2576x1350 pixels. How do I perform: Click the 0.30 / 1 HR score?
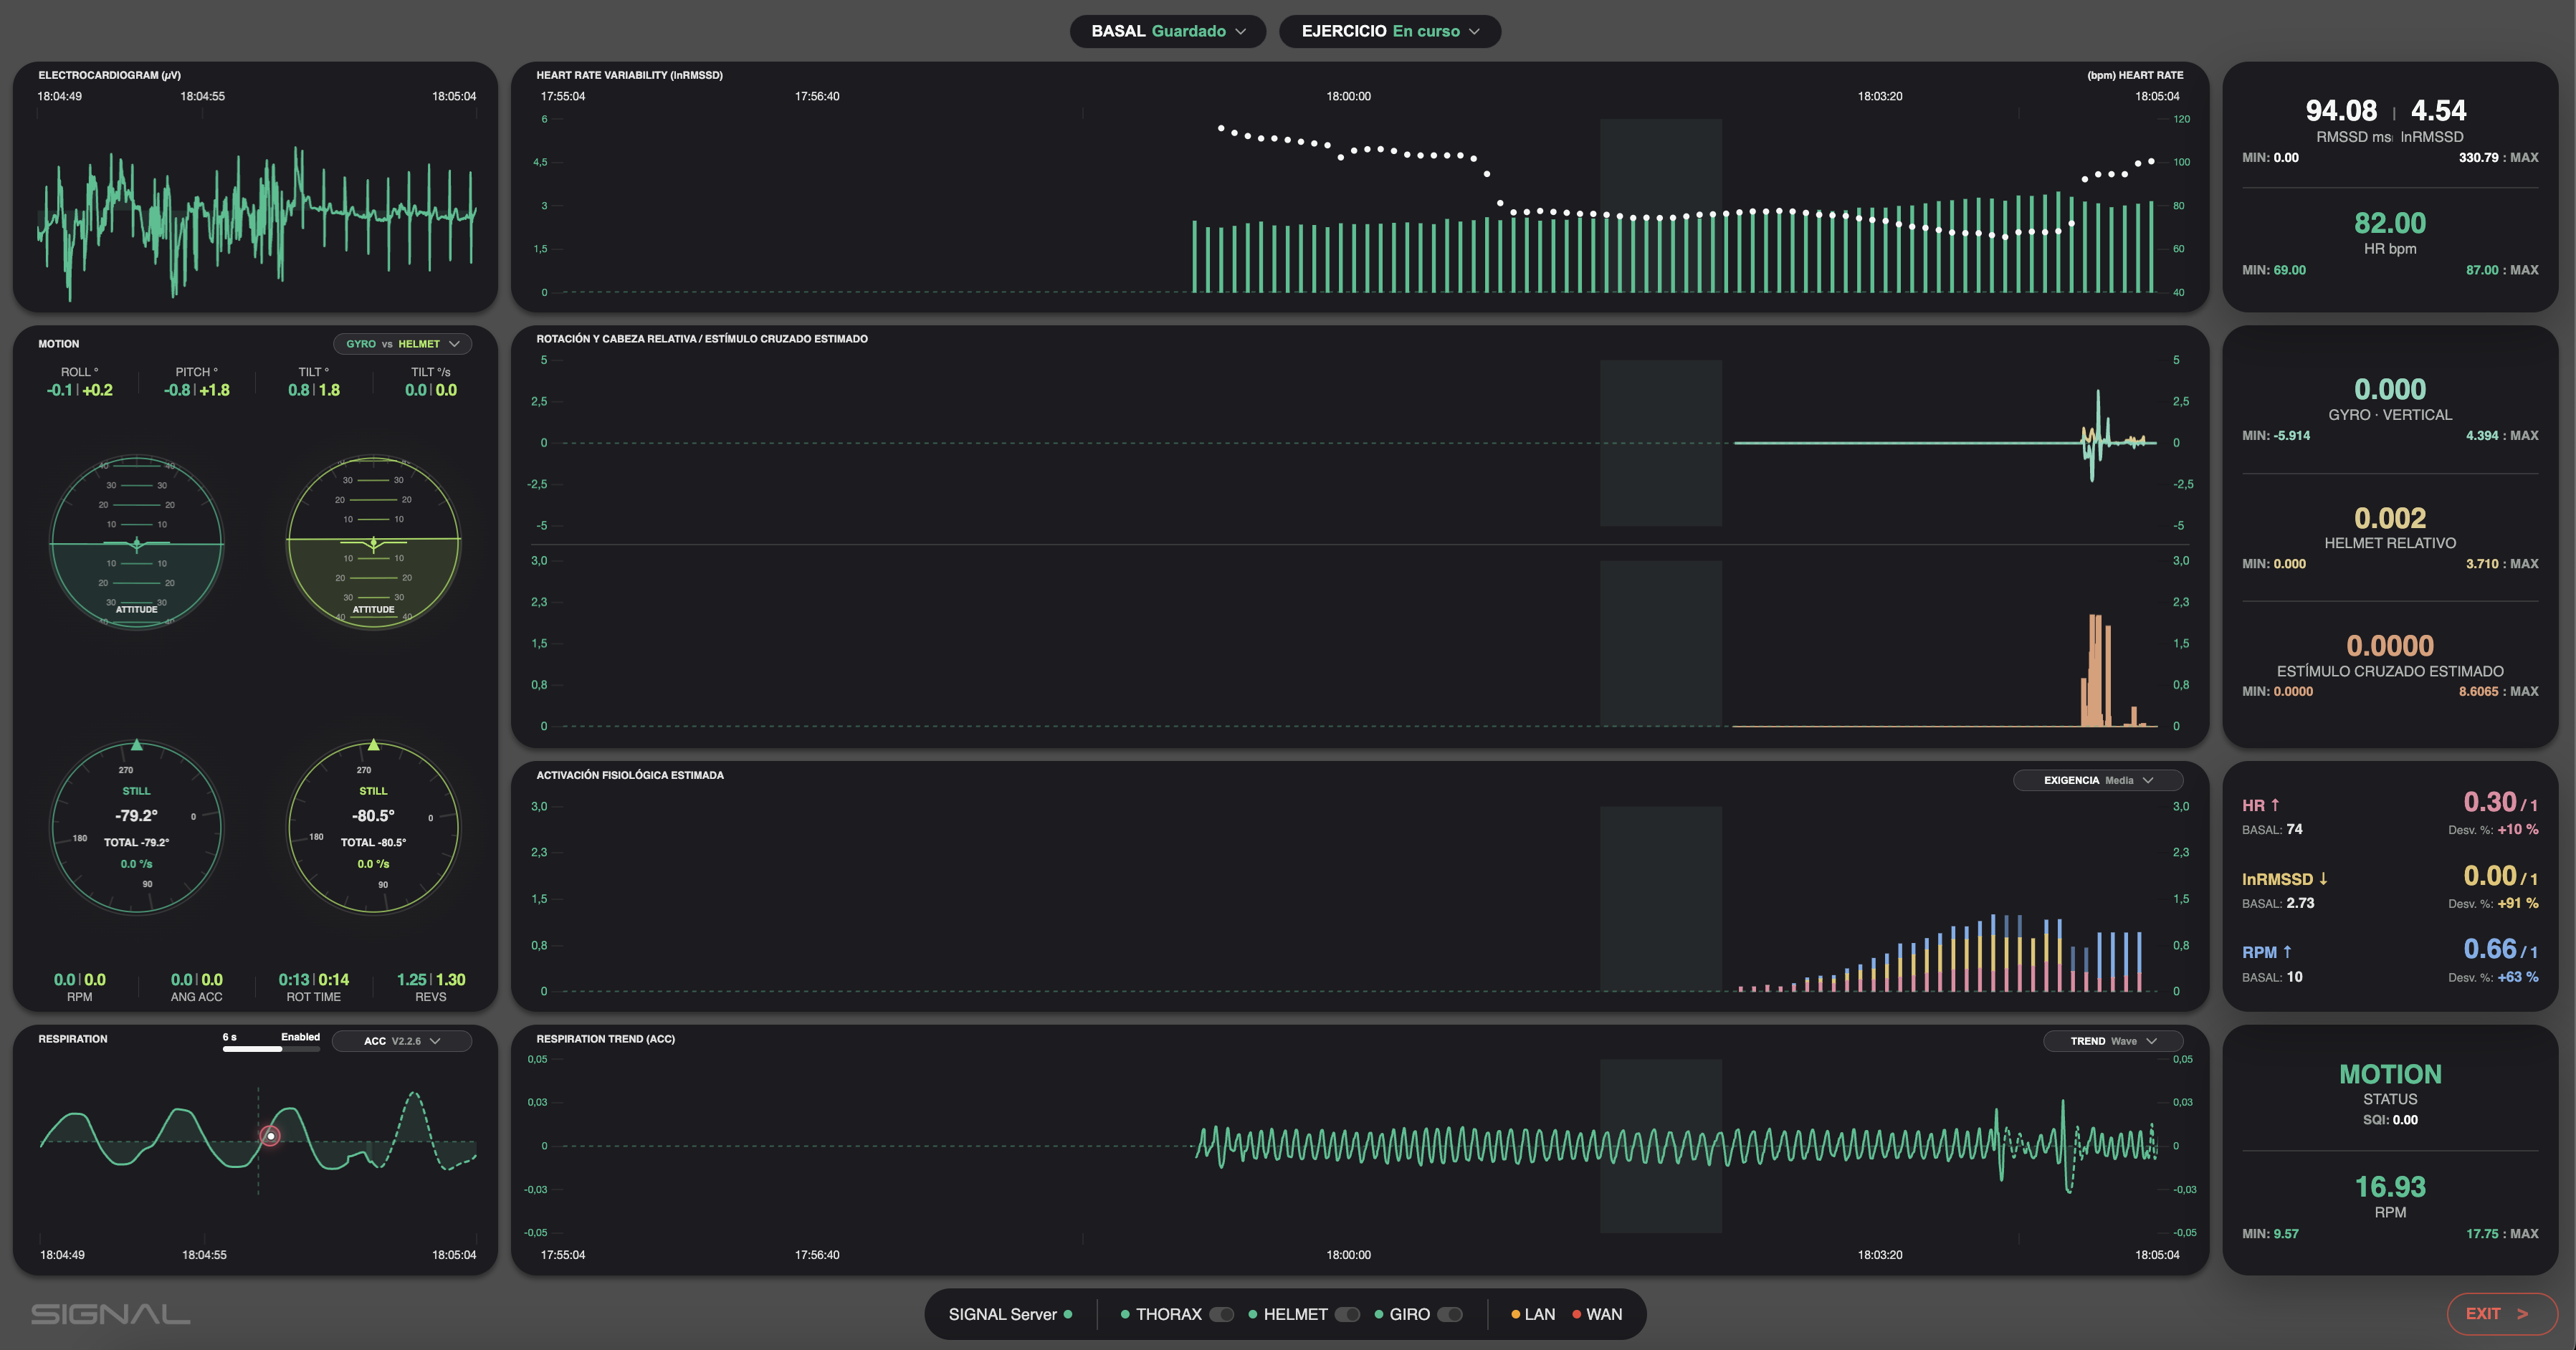[x=2500, y=802]
